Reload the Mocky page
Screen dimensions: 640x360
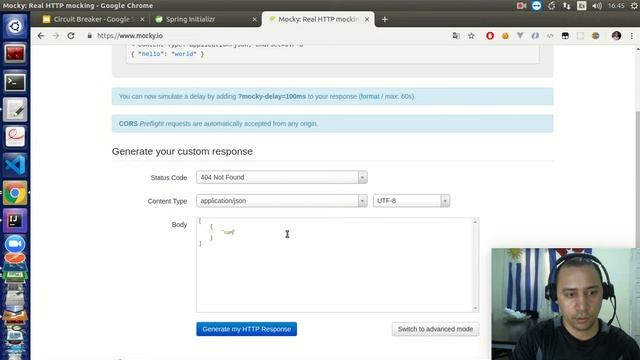point(71,36)
